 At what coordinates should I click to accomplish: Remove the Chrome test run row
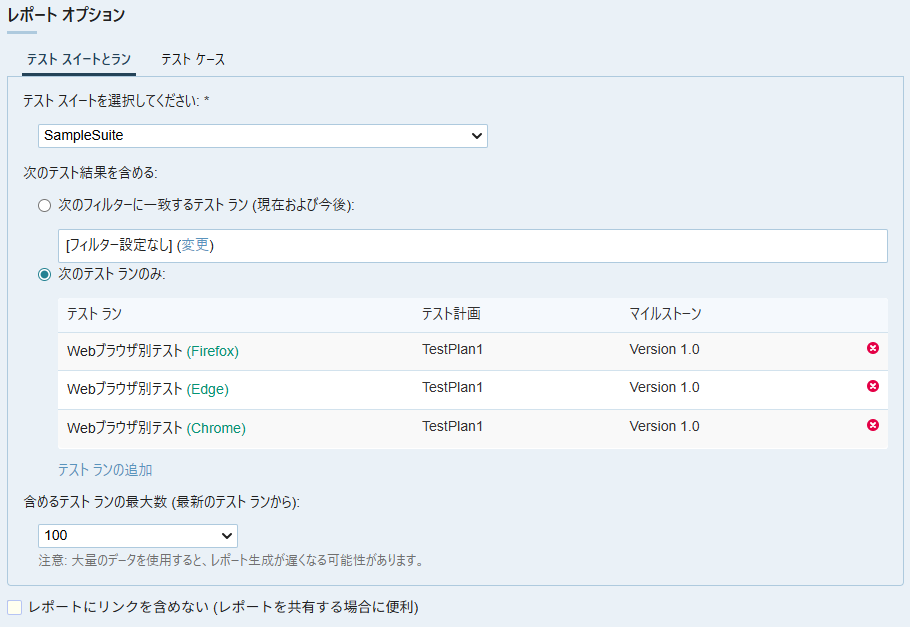click(x=872, y=425)
